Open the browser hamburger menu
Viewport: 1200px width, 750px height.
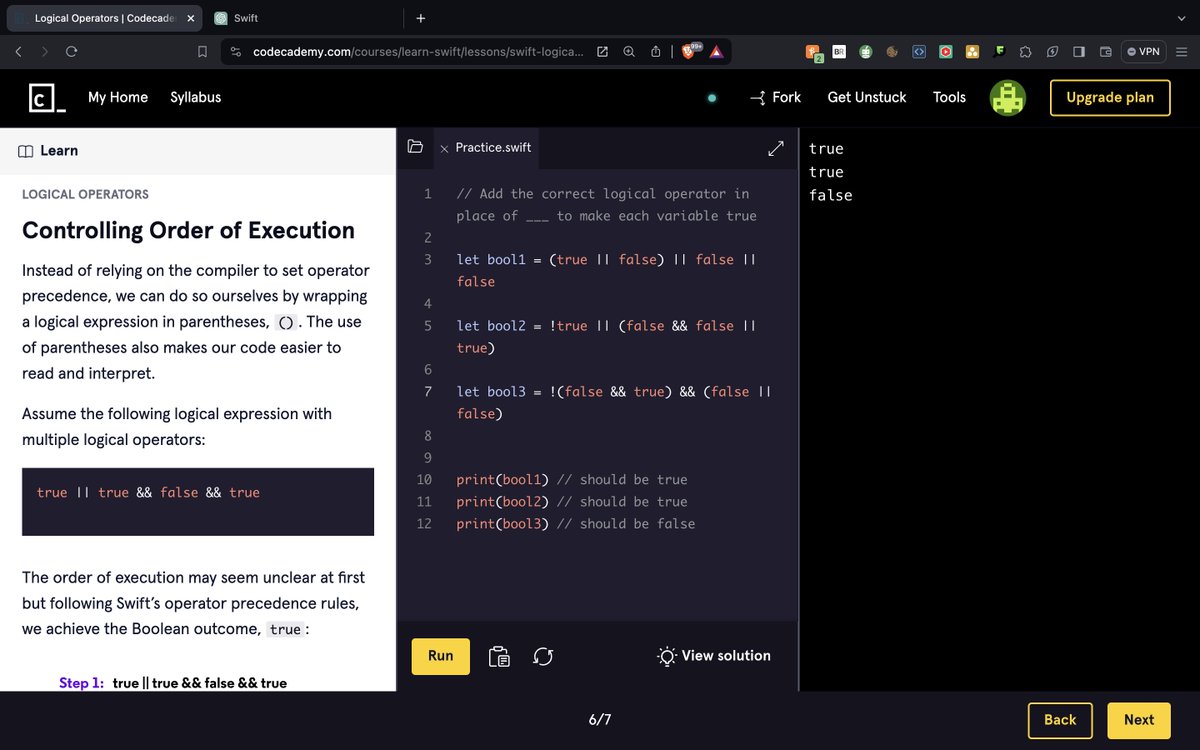(1181, 51)
